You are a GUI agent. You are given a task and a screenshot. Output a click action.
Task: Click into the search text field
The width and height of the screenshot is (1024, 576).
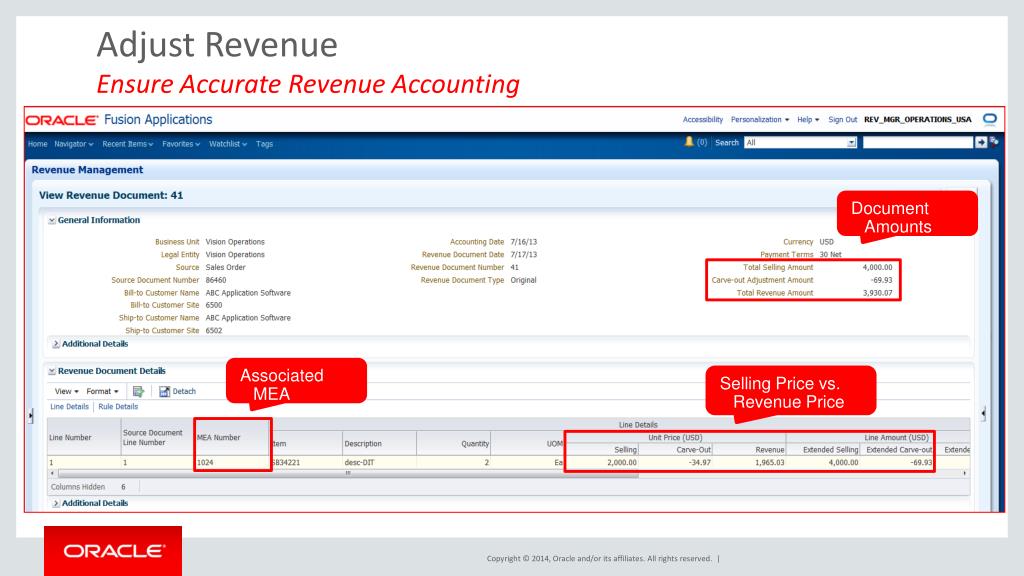[918, 142]
